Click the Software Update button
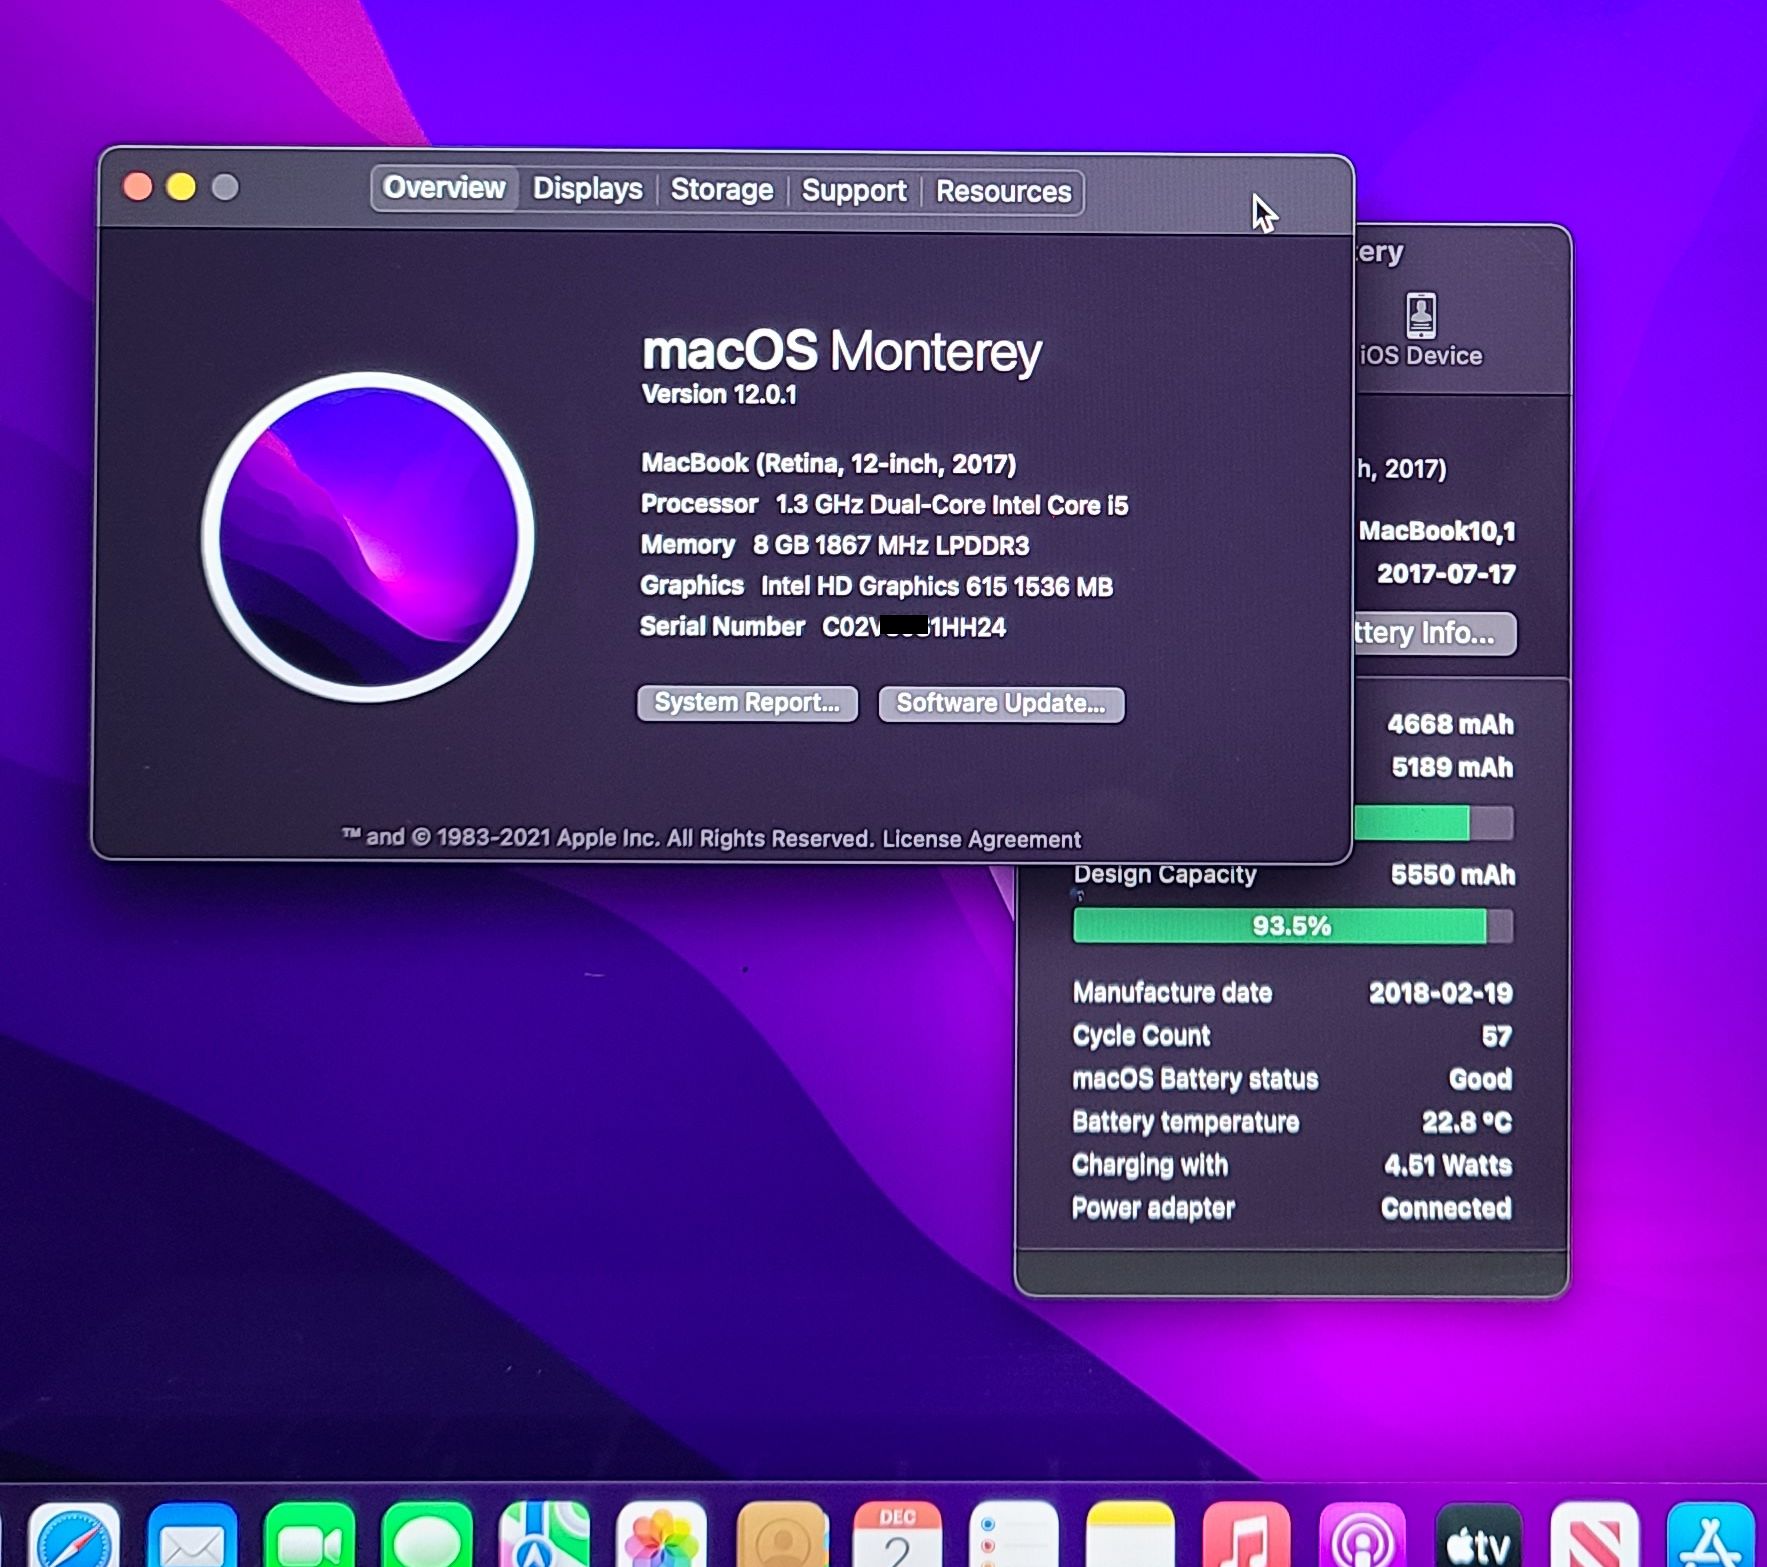The image size is (1767, 1567). (1000, 704)
